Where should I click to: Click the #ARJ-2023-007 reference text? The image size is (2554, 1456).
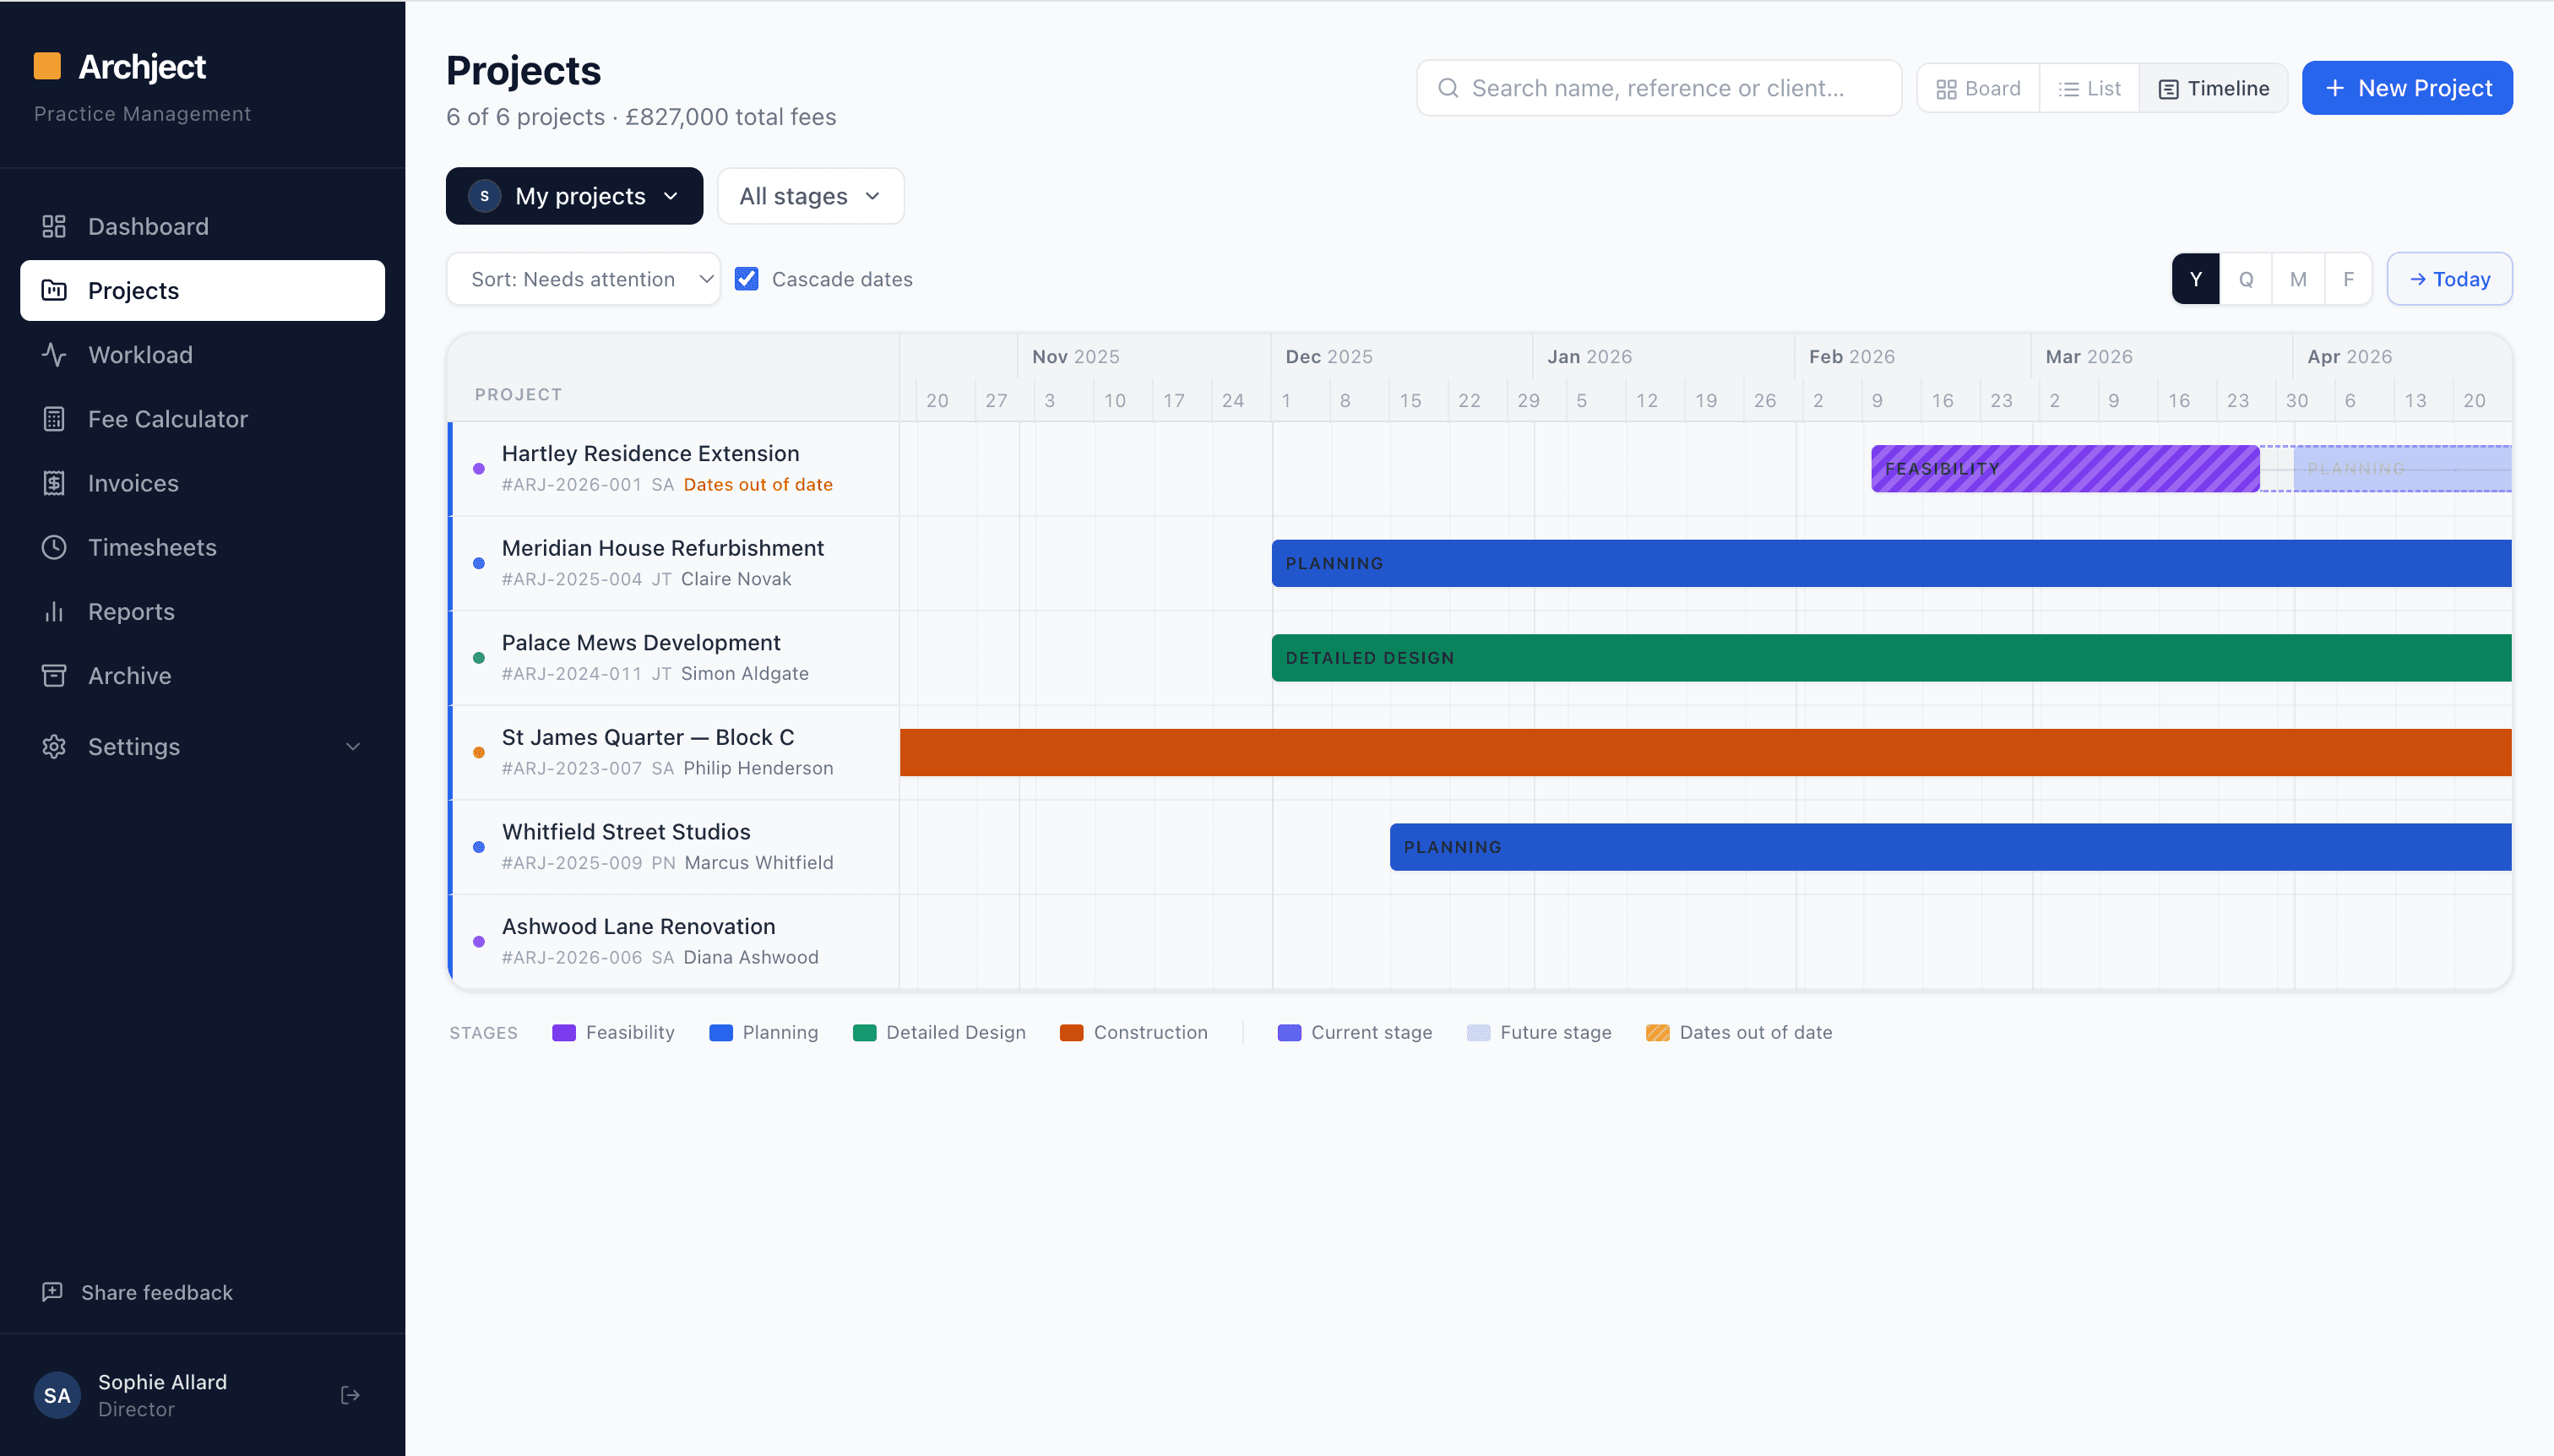tap(571, 768)
